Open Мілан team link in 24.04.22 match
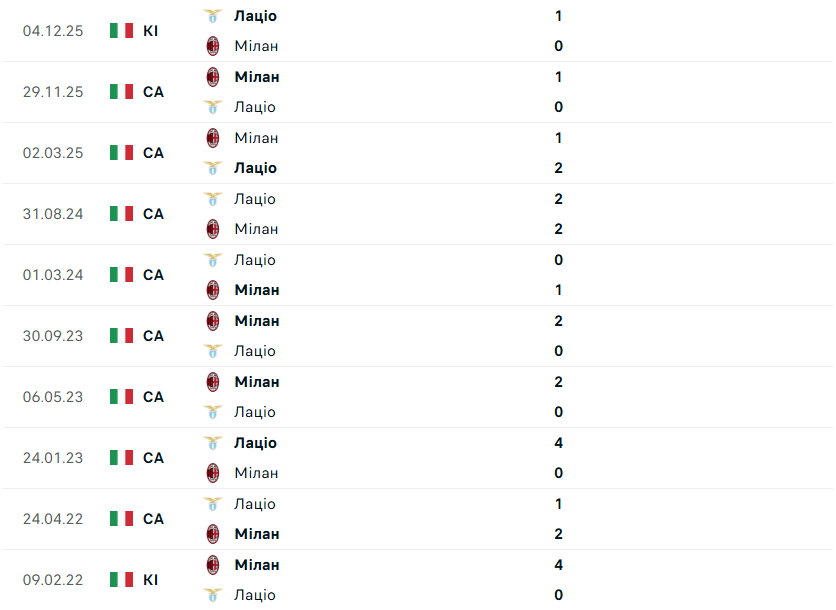This screenshot has height=610, width=836. (x=257, y=534)
